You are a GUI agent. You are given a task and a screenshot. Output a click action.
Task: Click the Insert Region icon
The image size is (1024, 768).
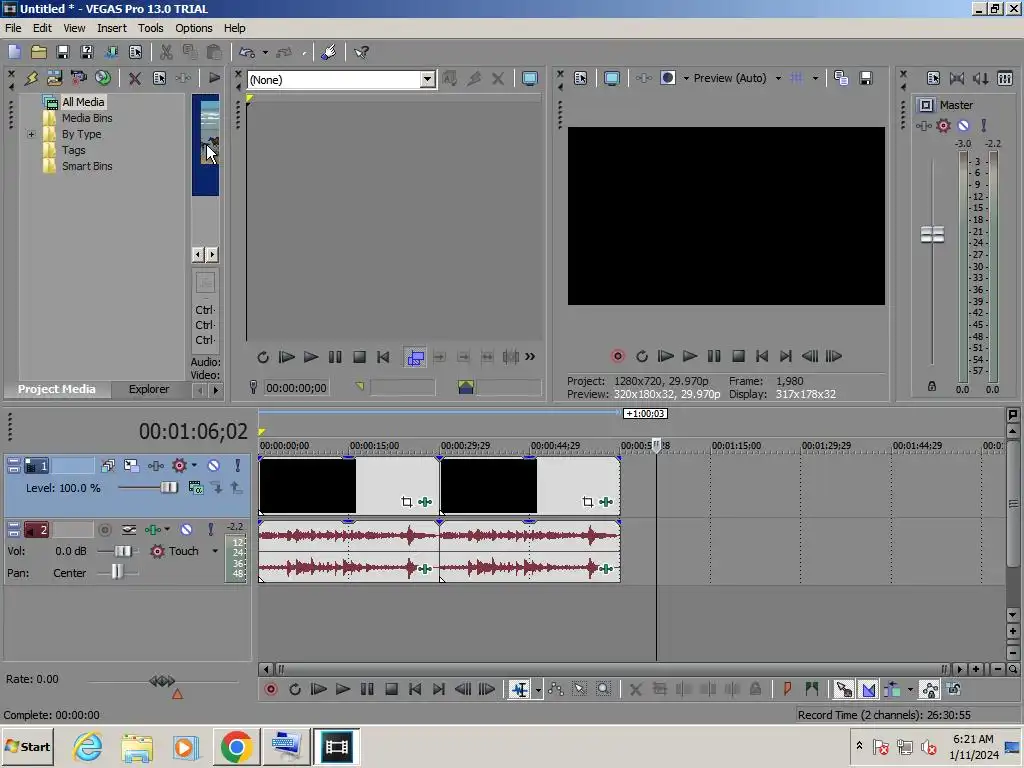click(812, 689)
